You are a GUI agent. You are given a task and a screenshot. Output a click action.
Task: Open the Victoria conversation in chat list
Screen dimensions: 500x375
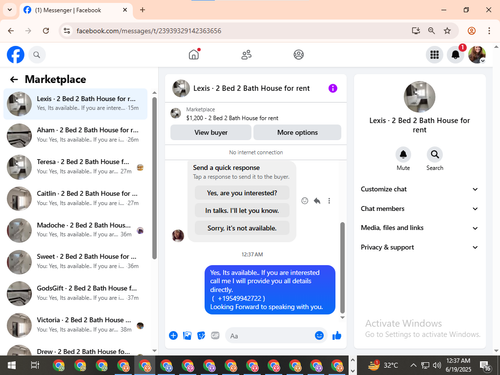click(75, 325)
